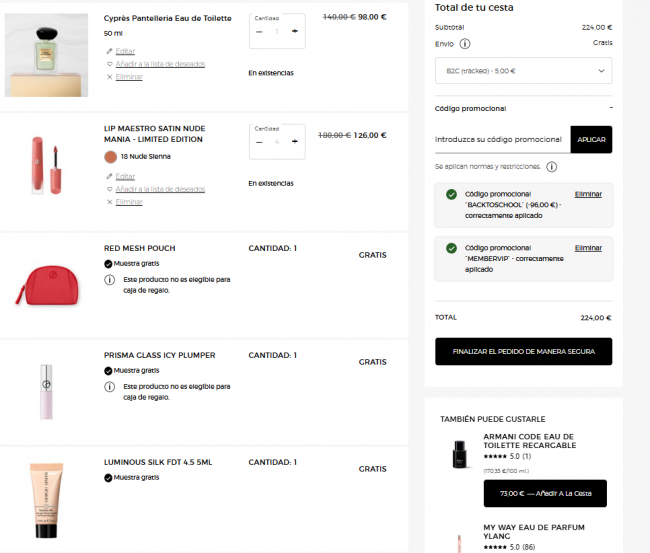
Task: Collapse the Código promocional section
Action: tap(611, 108)
